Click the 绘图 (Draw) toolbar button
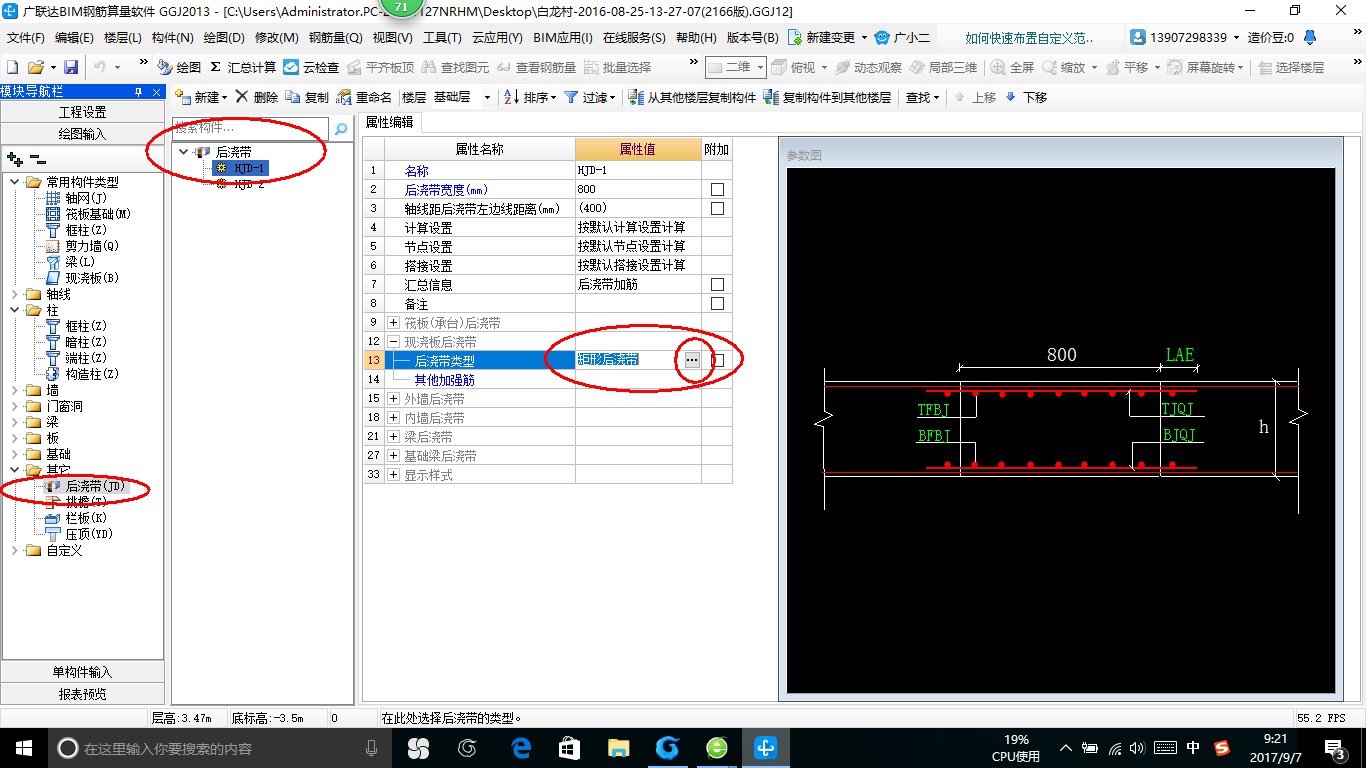The height and width of the screenshot is (768, 1366). pos(180,67)
